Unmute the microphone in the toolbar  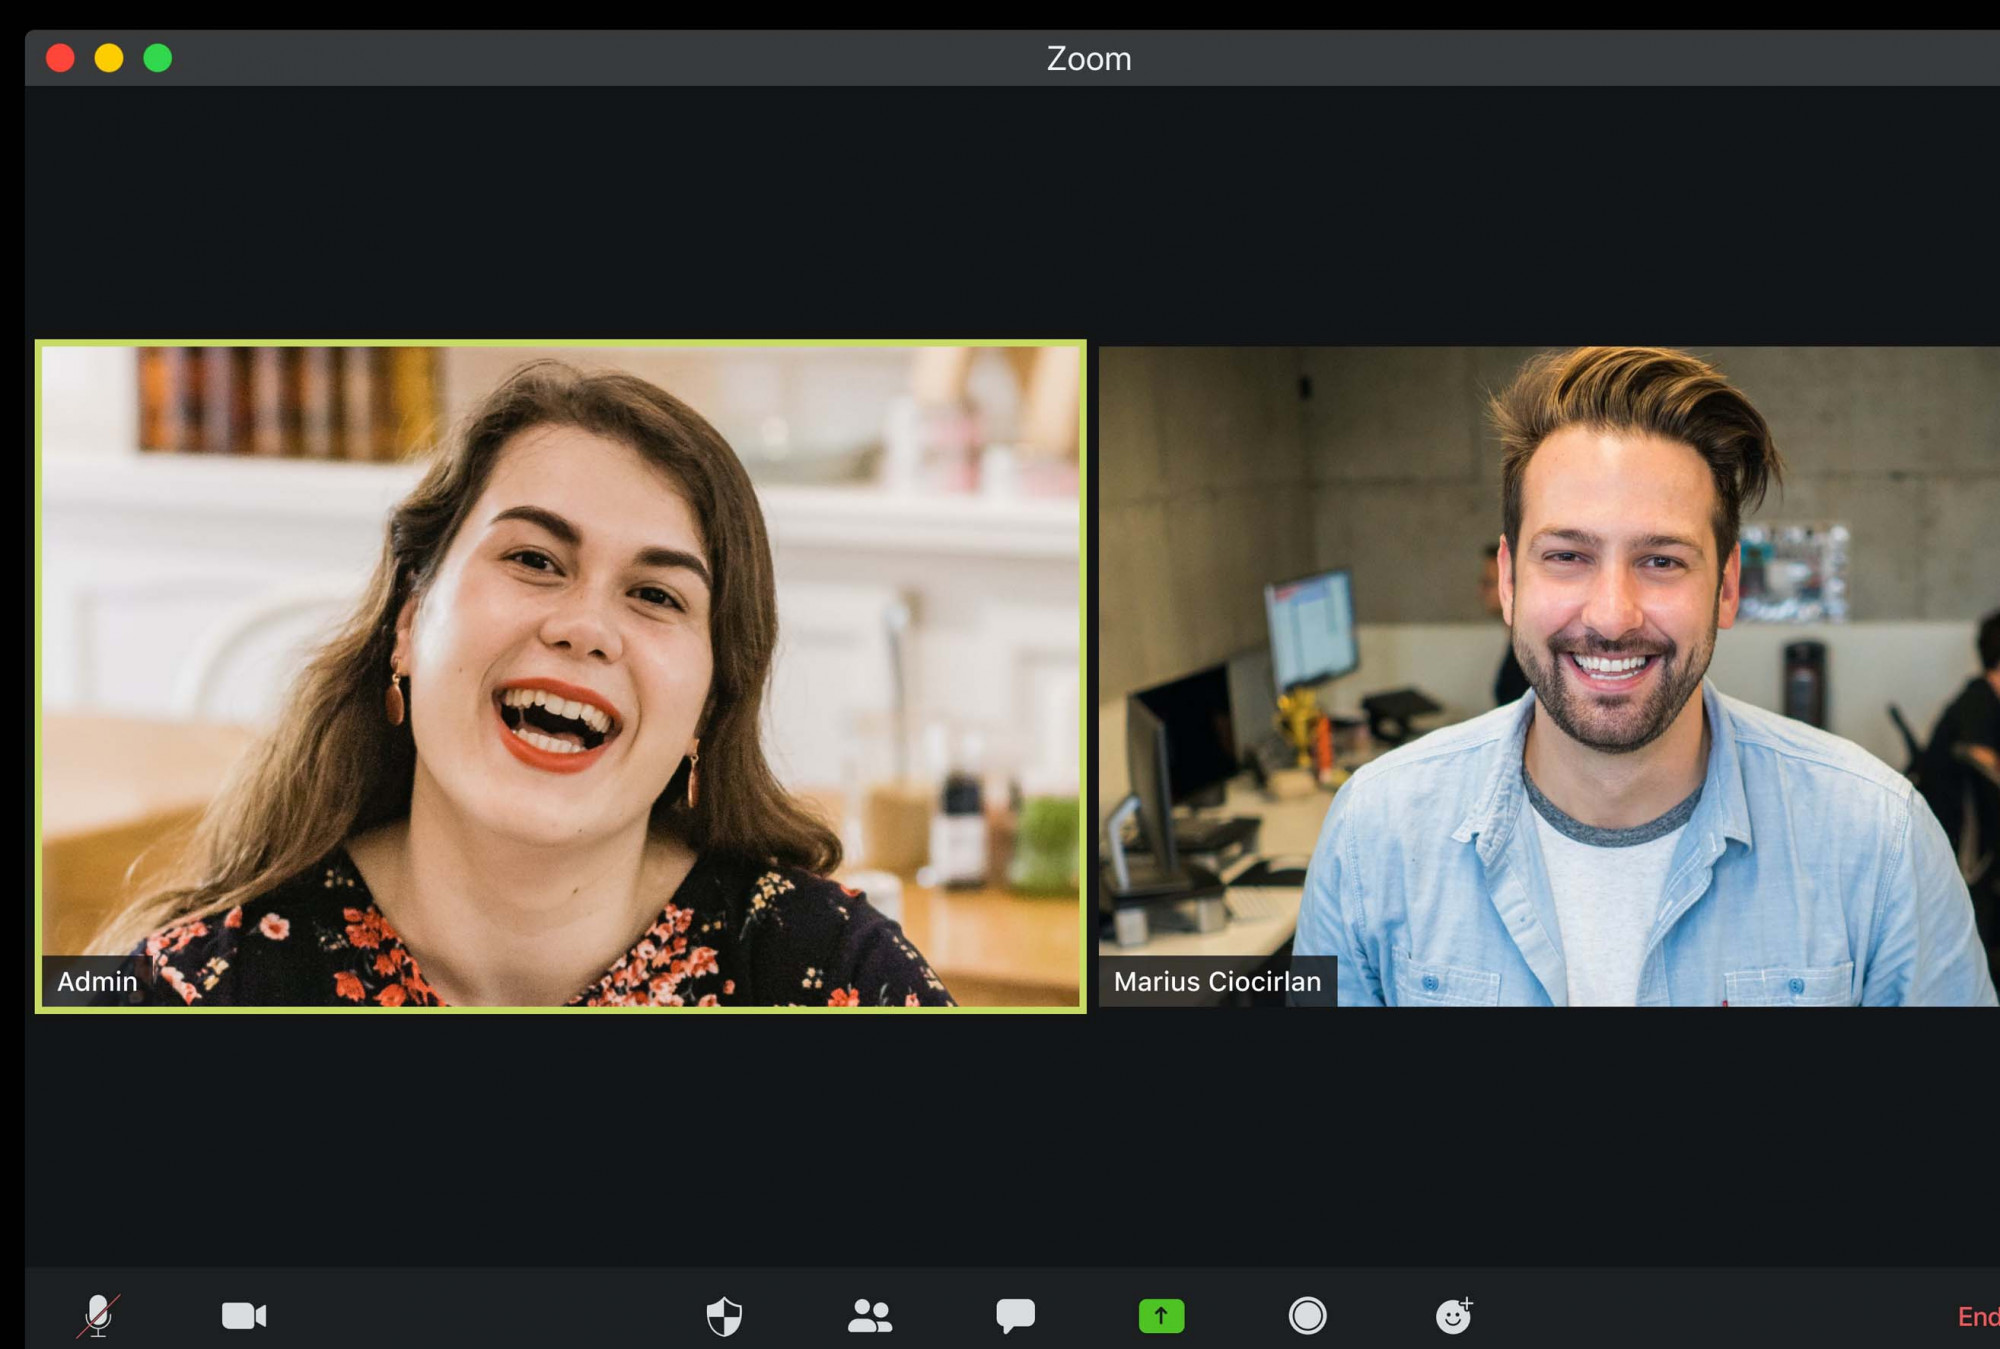pyautogui.click(x=98, y=1315)
